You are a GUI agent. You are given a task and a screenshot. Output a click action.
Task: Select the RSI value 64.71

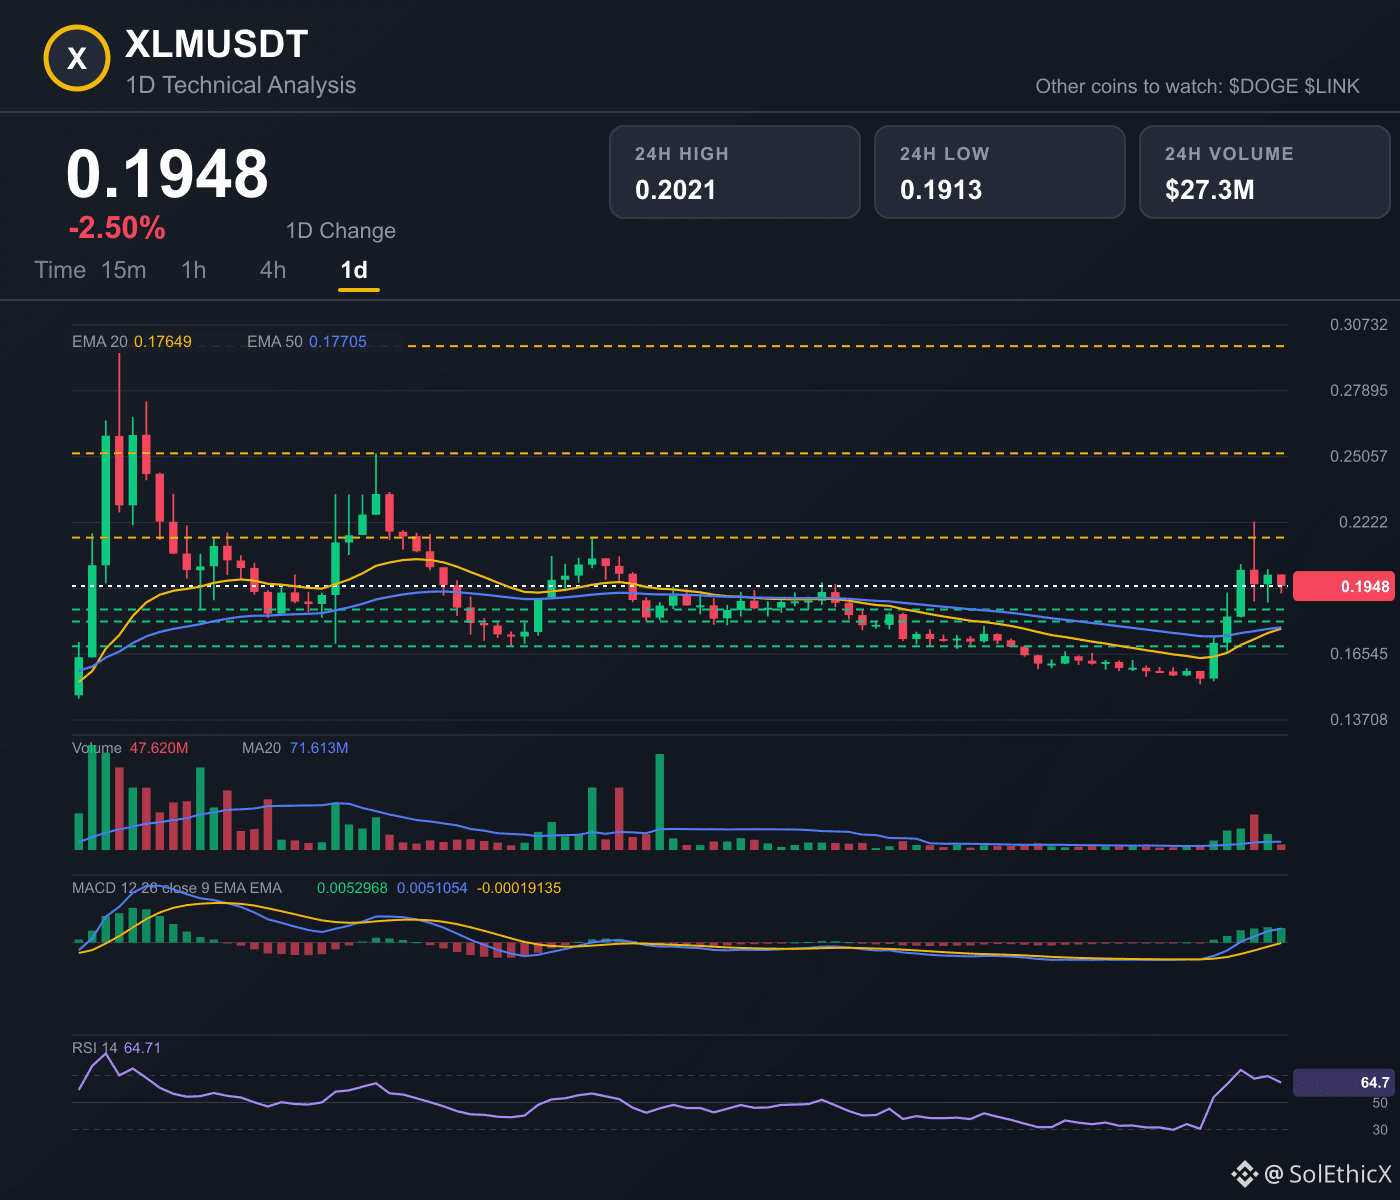tap(142, 1048)
